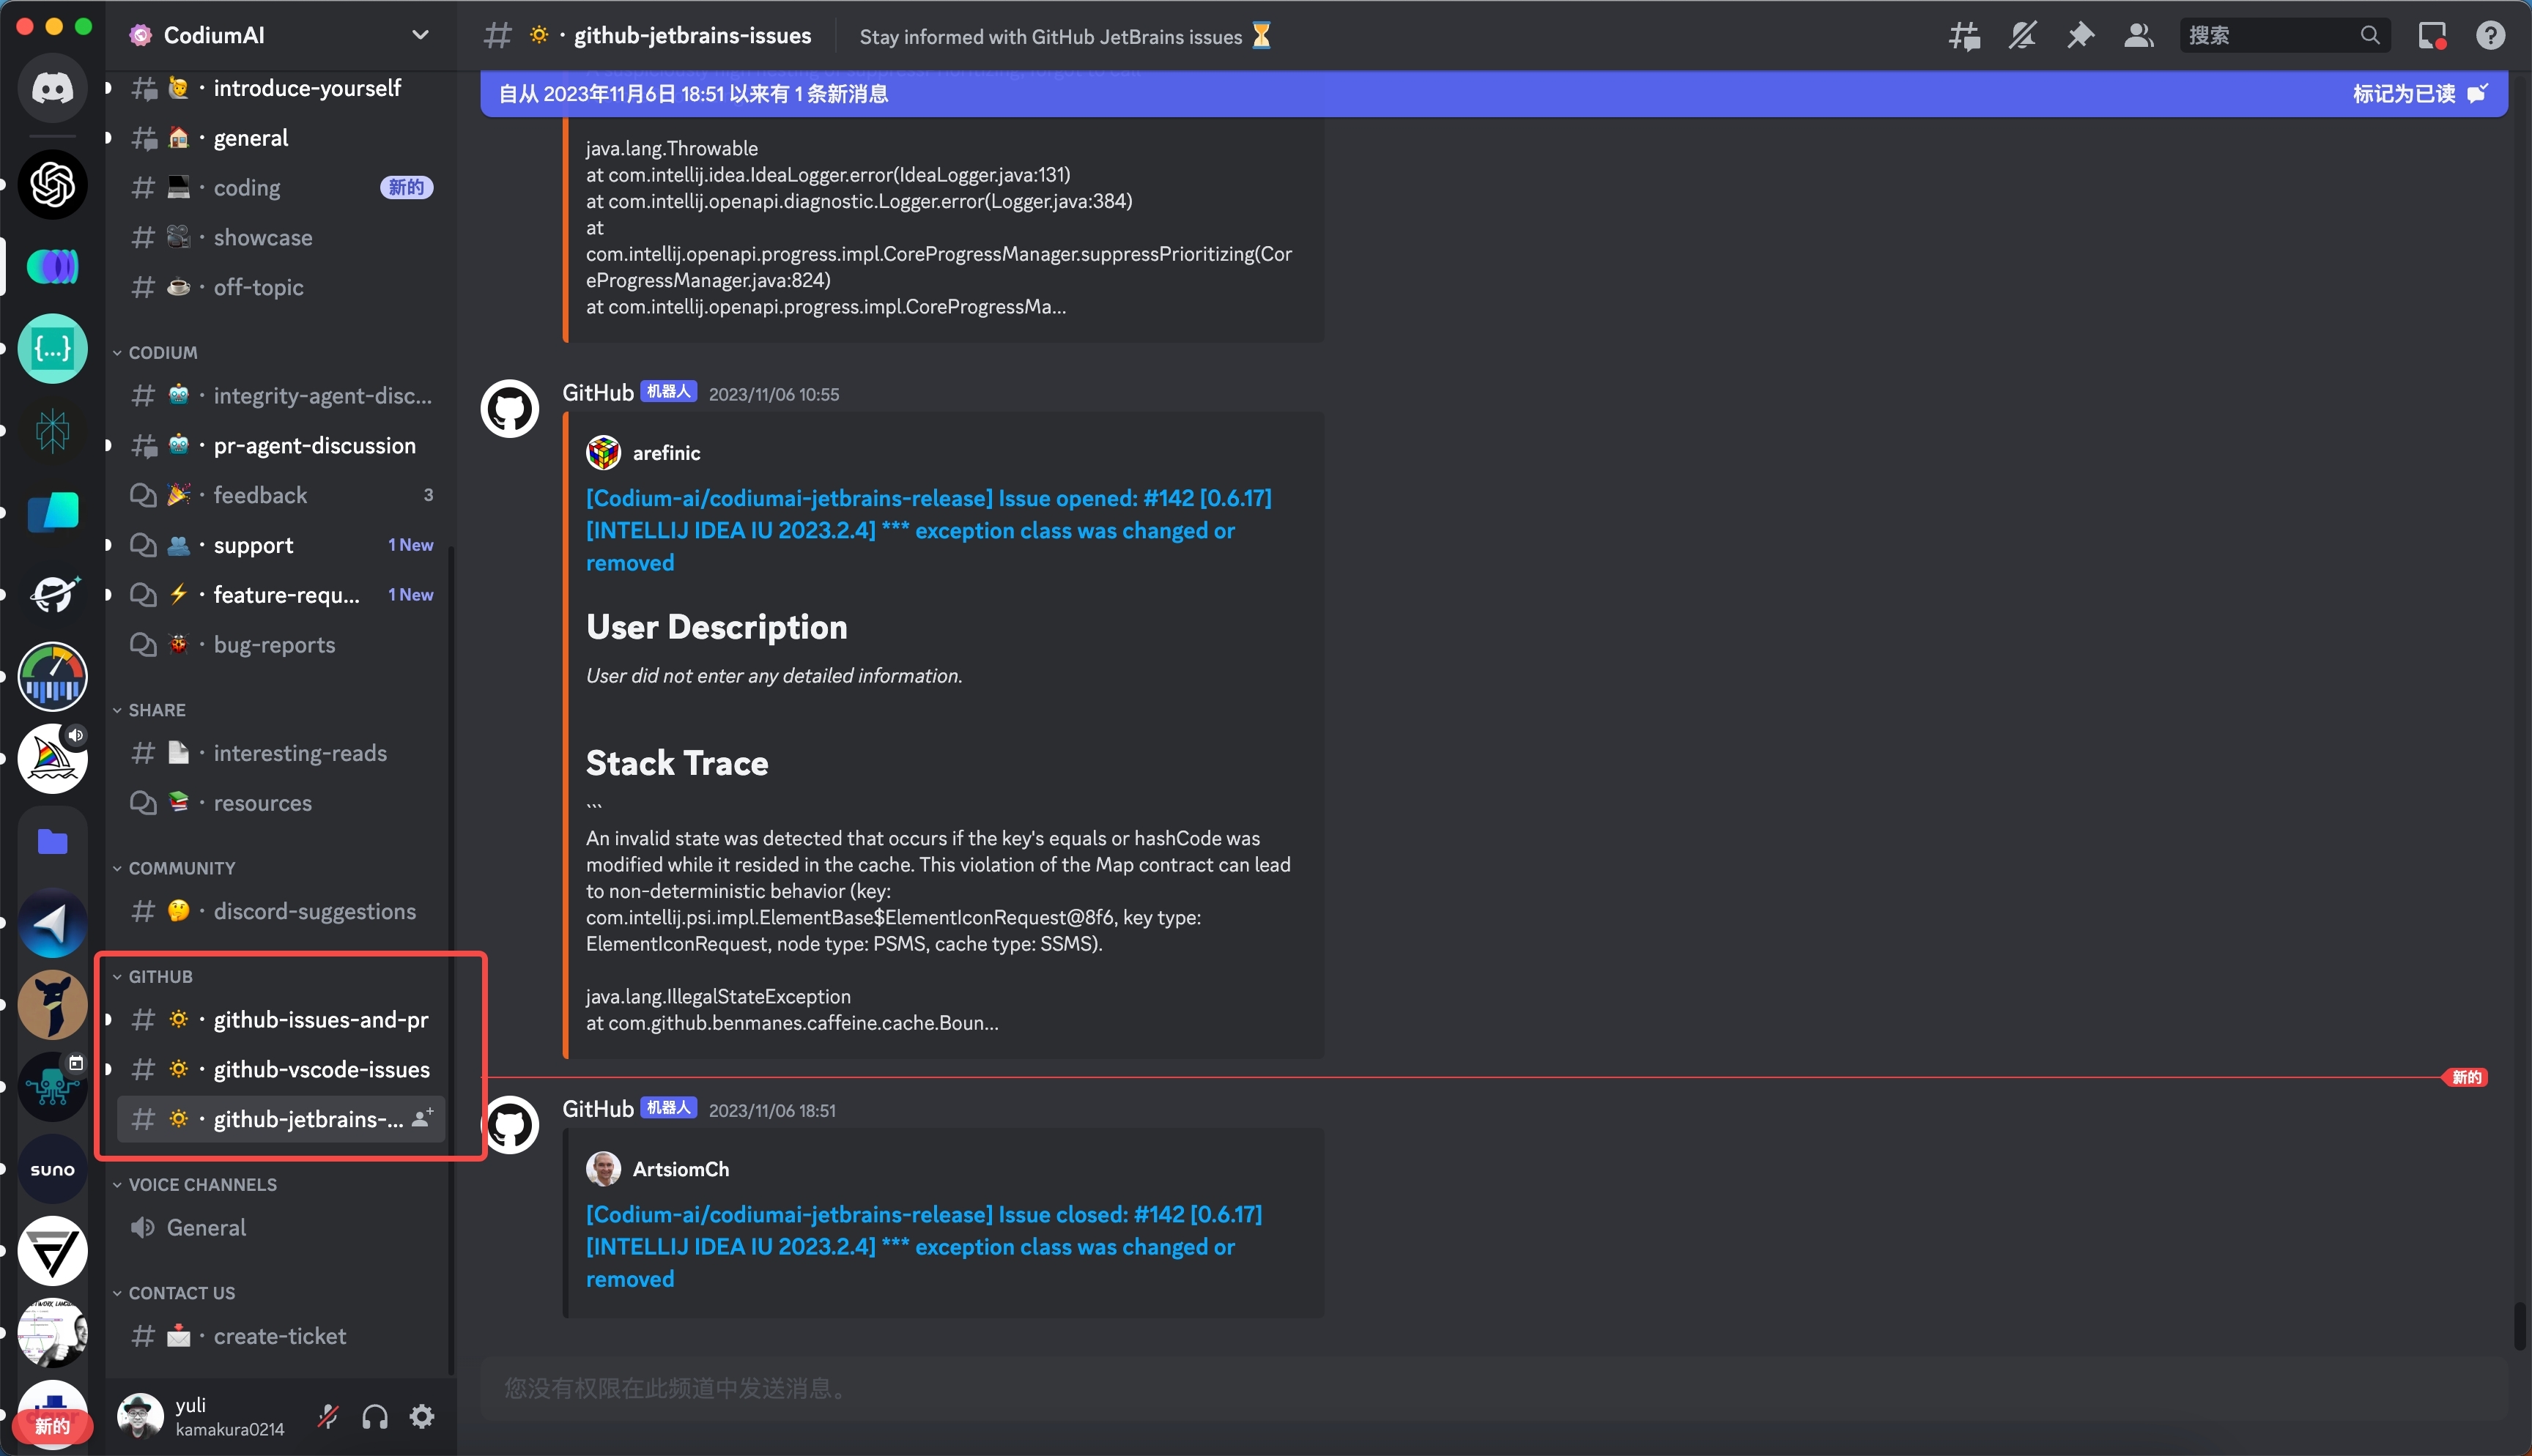Open the pinned messages icon

click(x=2081, y=35)
